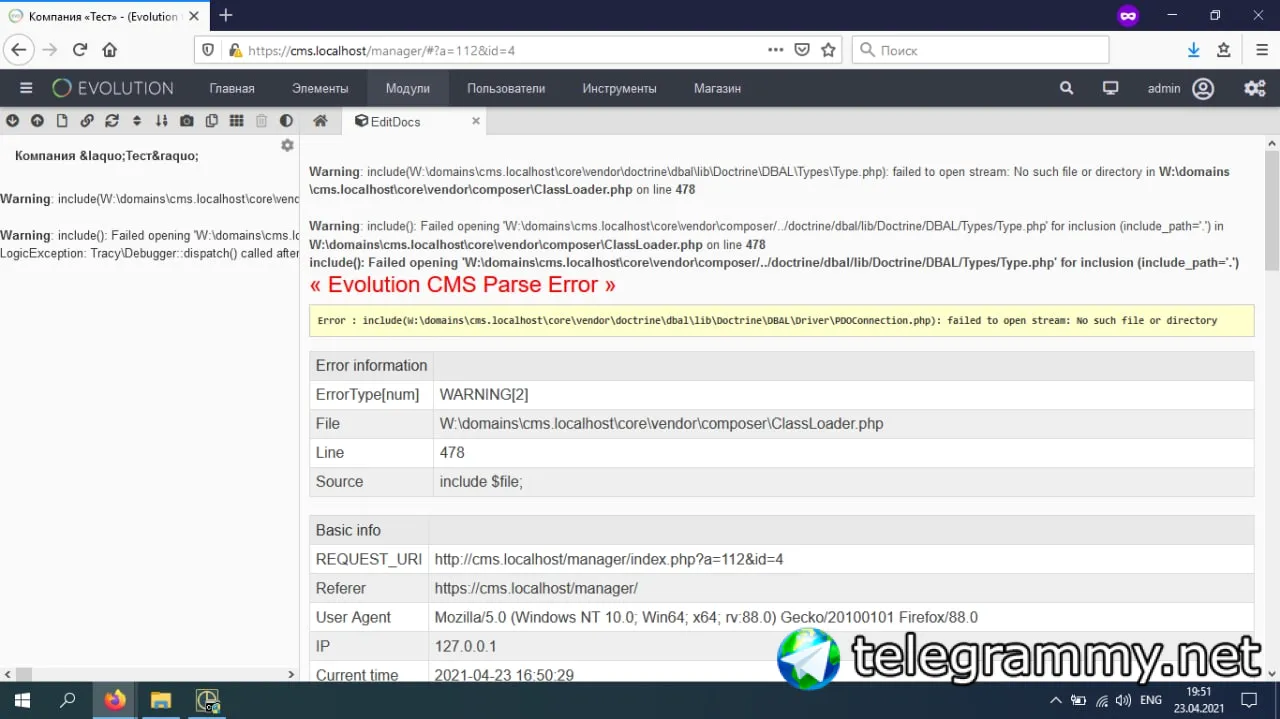Toggle the hamburger sidebar menu
The width and height of the screenshot is (1280, 719).
click(26, 88)
